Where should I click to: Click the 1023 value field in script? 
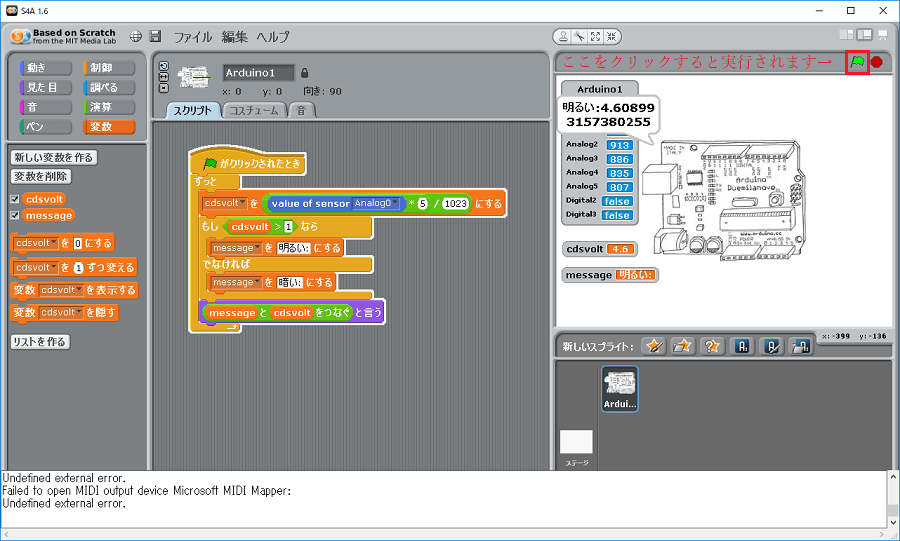(x=456, y=204)
